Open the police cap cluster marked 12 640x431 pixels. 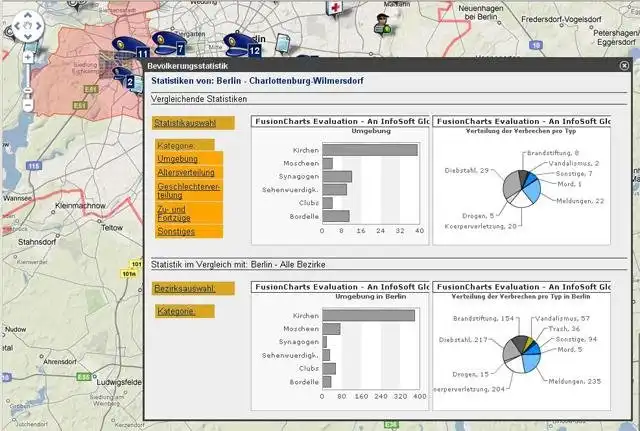click(242, 45)
